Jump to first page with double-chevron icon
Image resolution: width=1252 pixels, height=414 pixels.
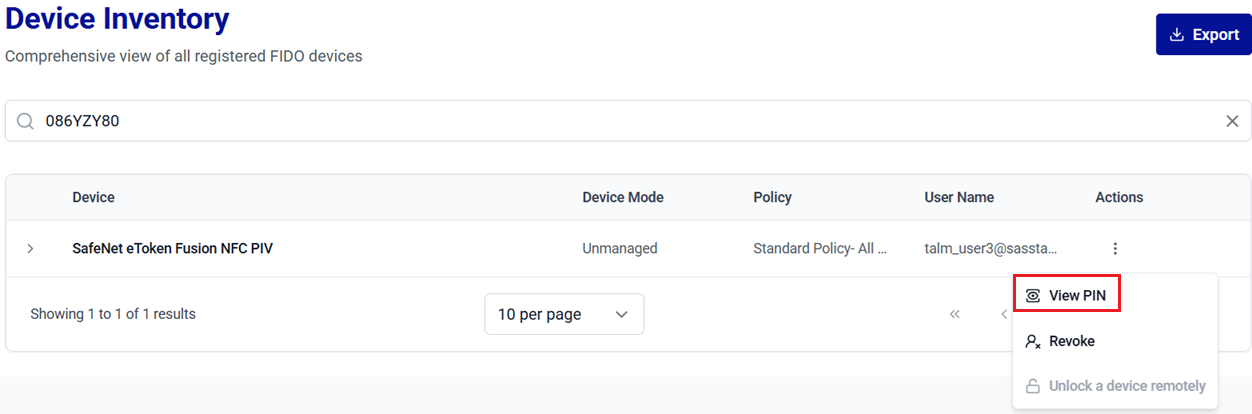(954, 314)
